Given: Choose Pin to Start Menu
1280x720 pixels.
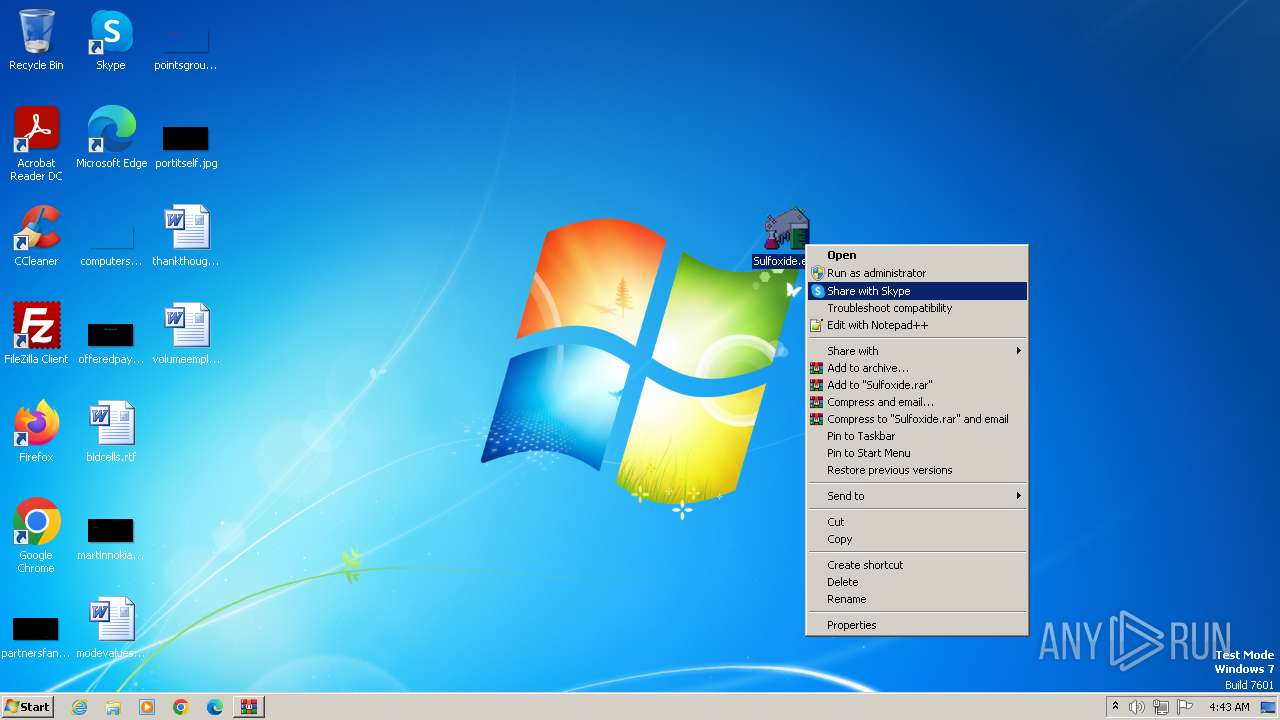Looking at the screenshot, I should [917, 453].
